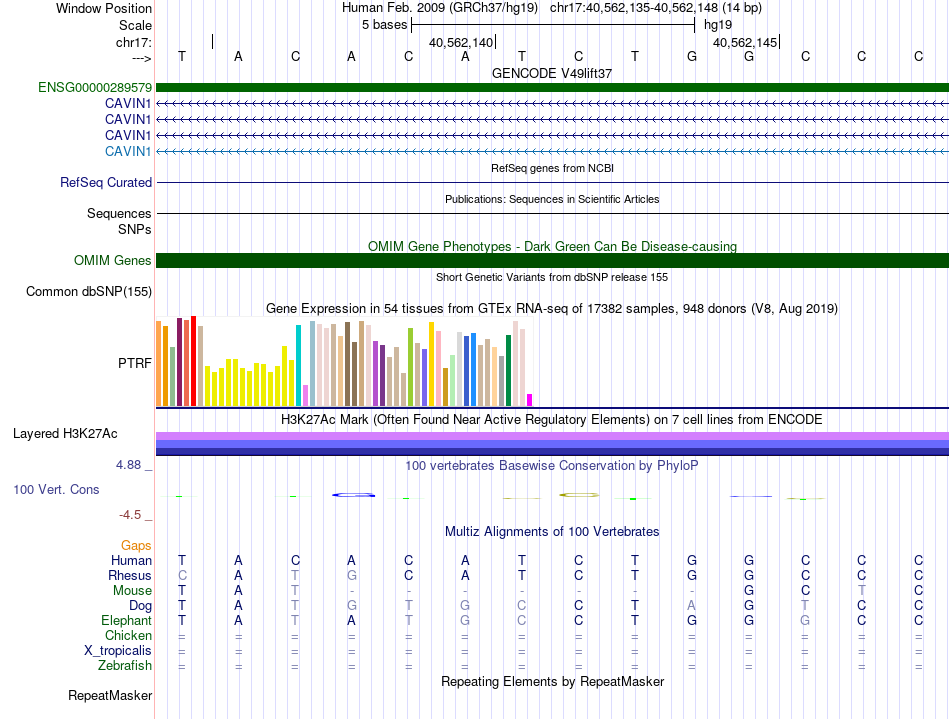
Task: Click the 'chr17:' ruler label
Action: click(x=134, y=42)
